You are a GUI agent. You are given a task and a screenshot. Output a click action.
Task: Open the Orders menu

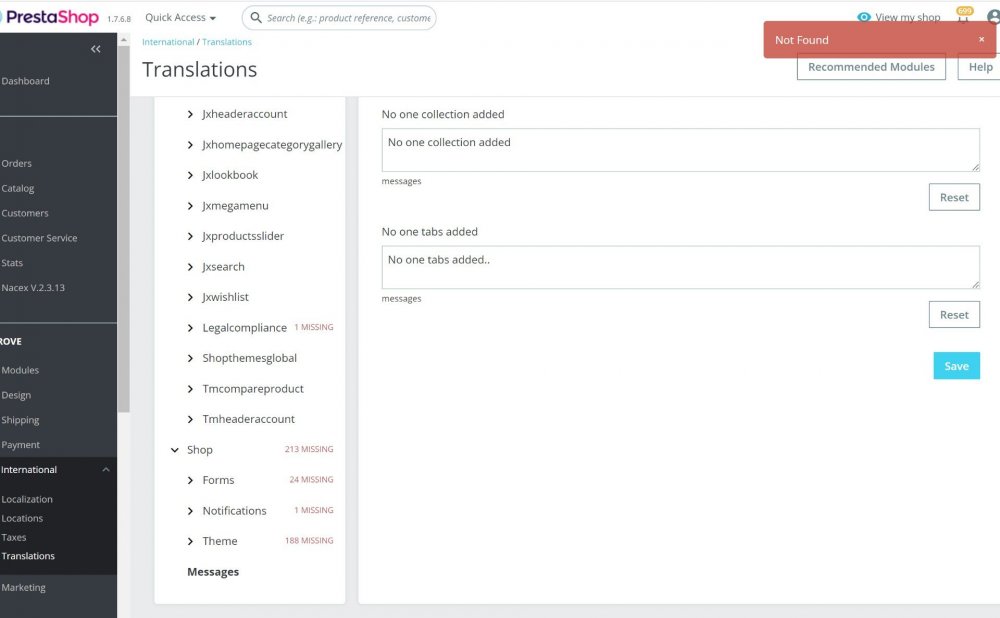point(17,163)
